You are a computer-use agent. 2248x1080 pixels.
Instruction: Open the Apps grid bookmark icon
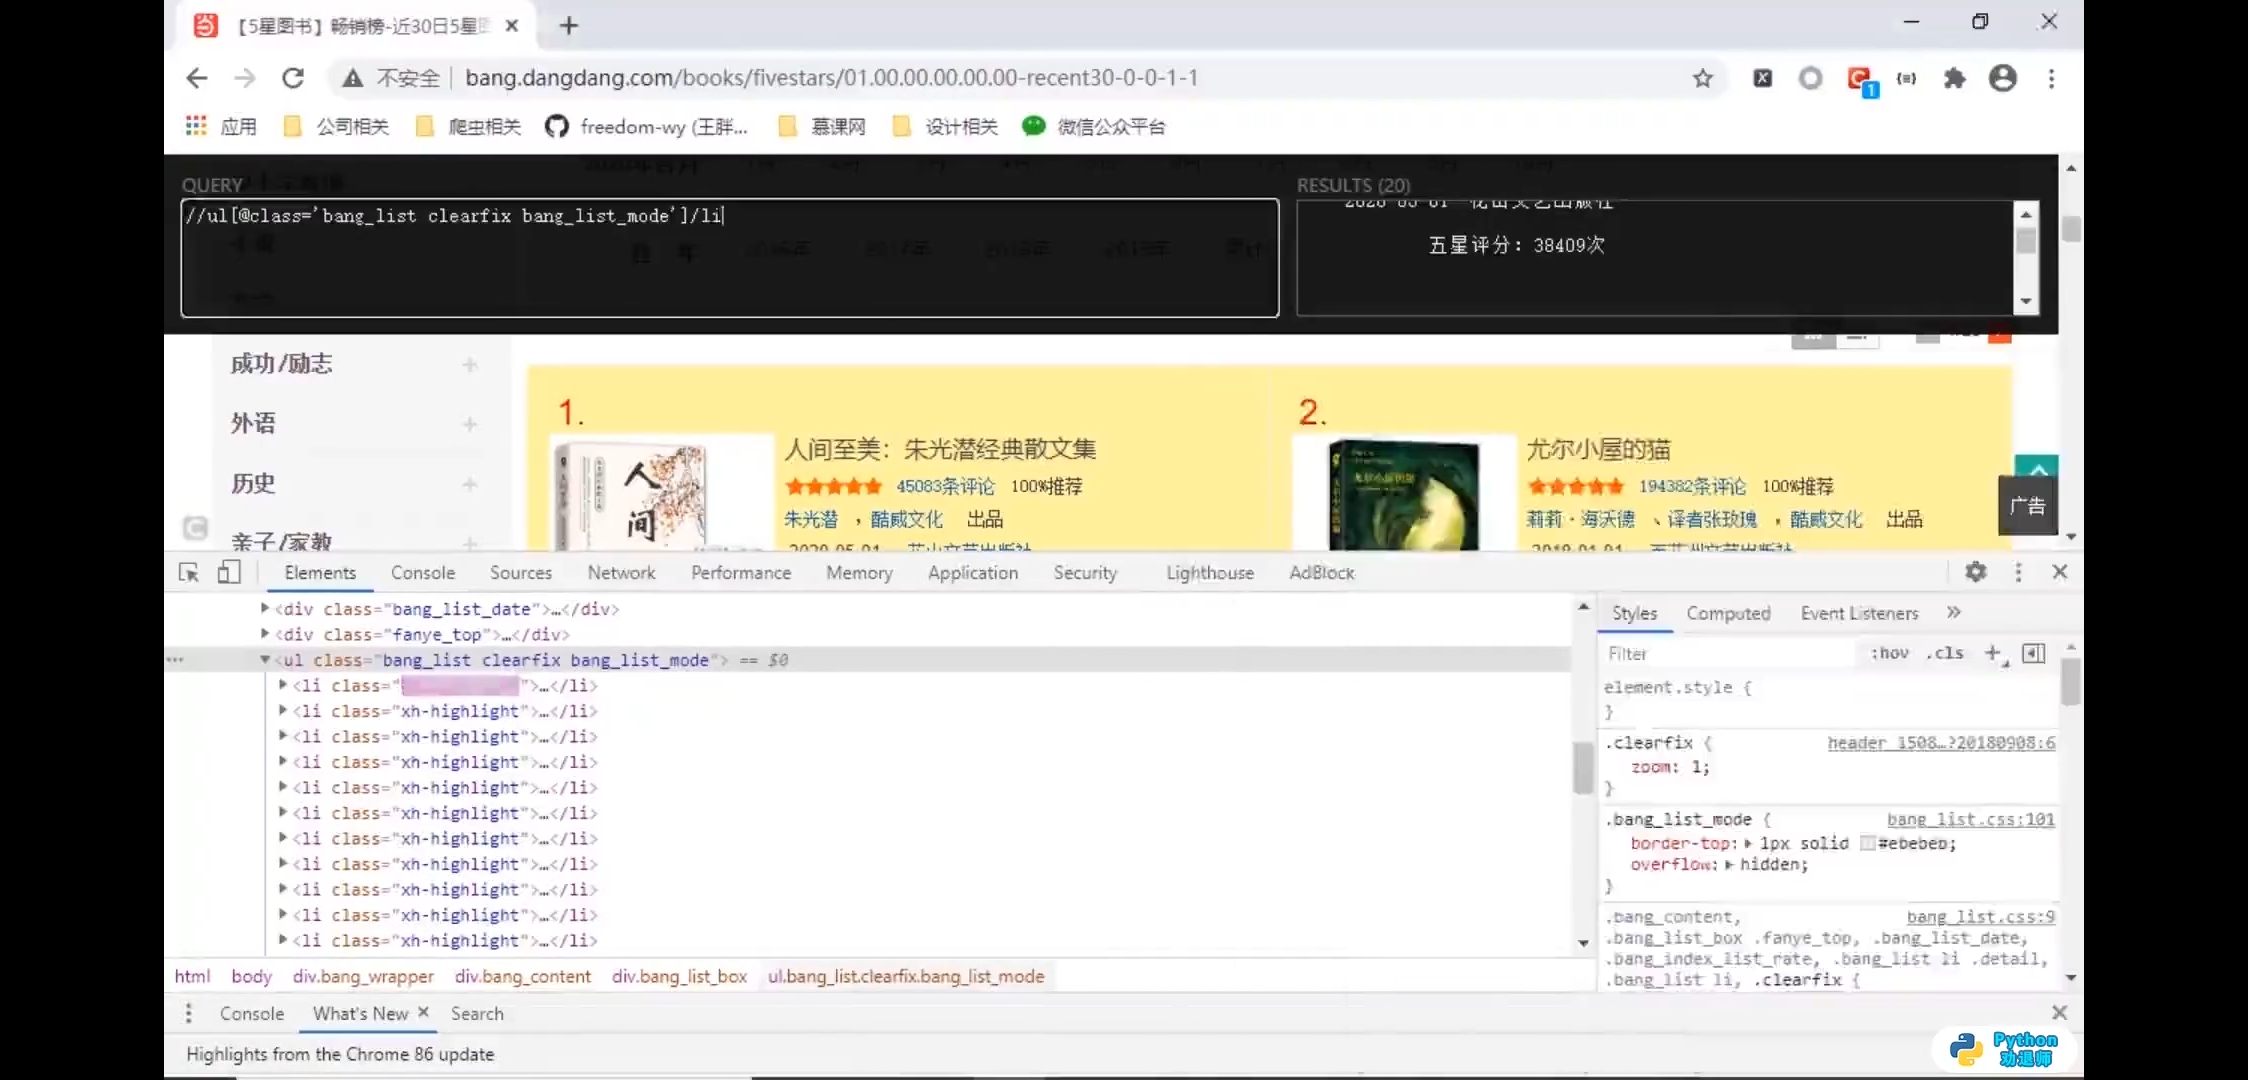coord(196,126)
